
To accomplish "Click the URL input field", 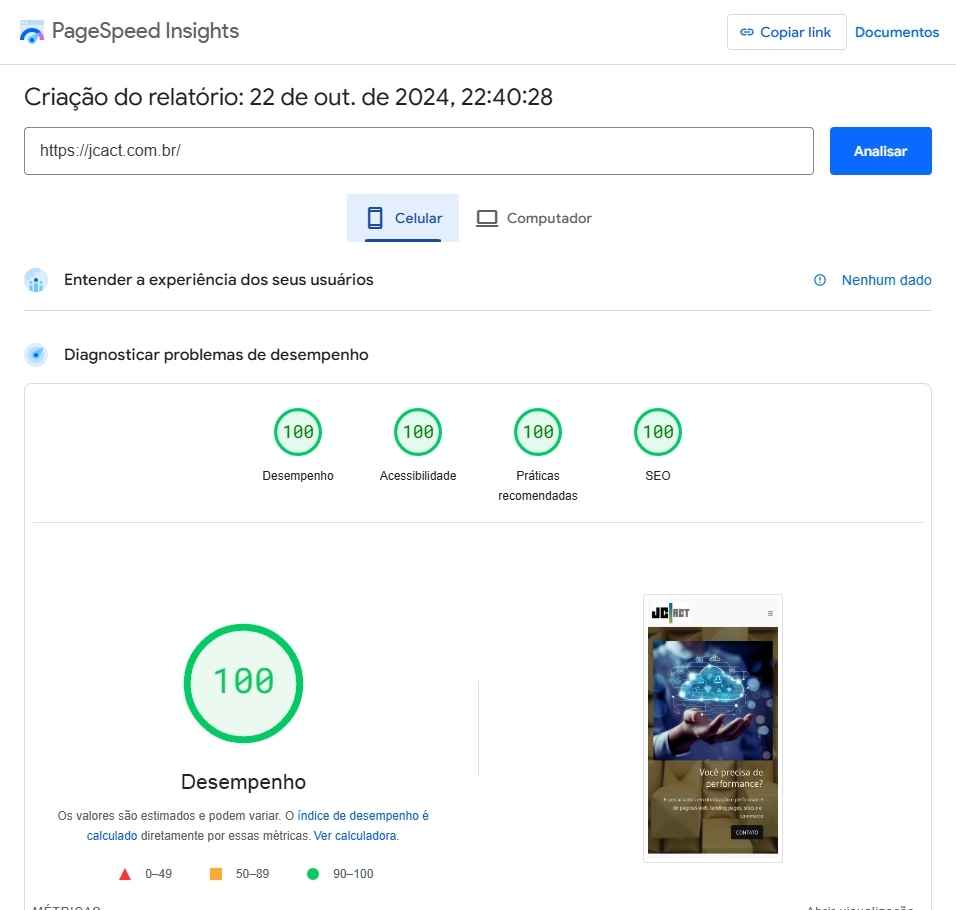I will [418, 151].
